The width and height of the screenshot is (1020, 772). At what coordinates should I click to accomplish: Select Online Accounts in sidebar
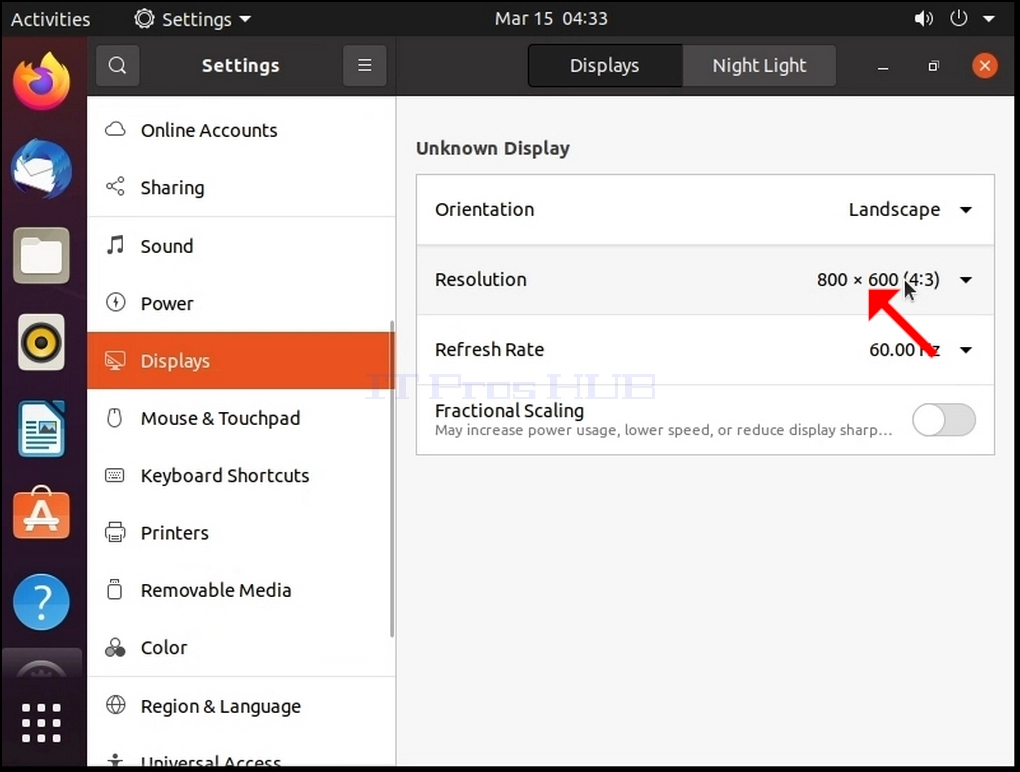pyautogui.click(x=241, y=130)
